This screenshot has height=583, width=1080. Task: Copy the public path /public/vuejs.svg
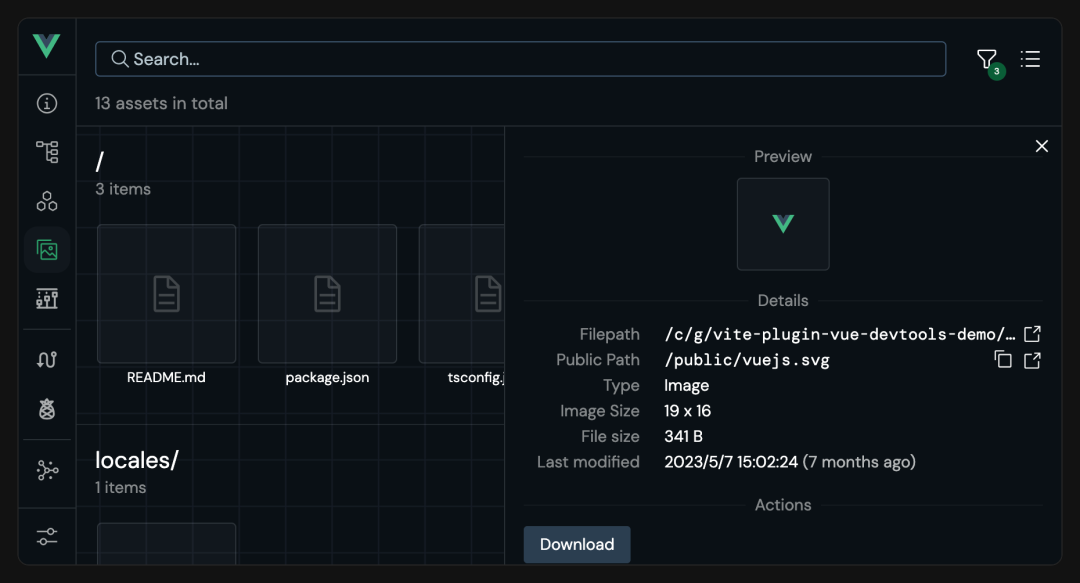click(x=1003, y=360)
